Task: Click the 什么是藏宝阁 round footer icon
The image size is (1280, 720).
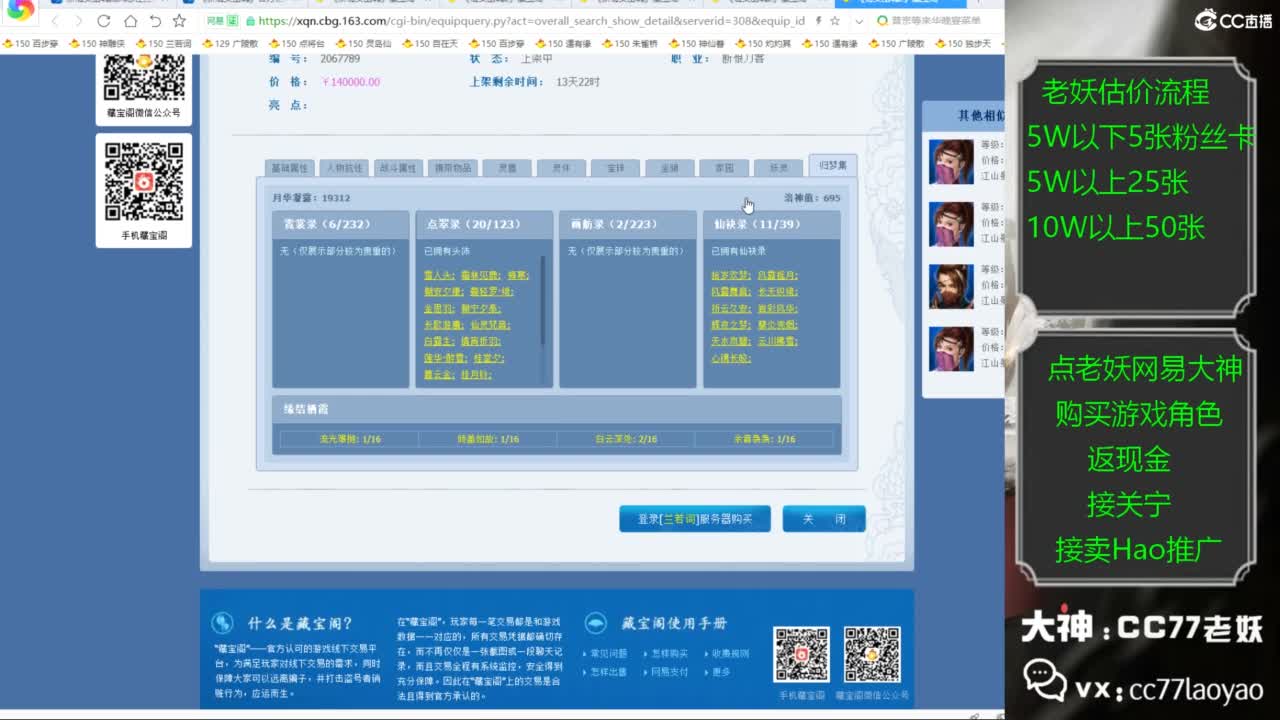Action: pos(222,623)
